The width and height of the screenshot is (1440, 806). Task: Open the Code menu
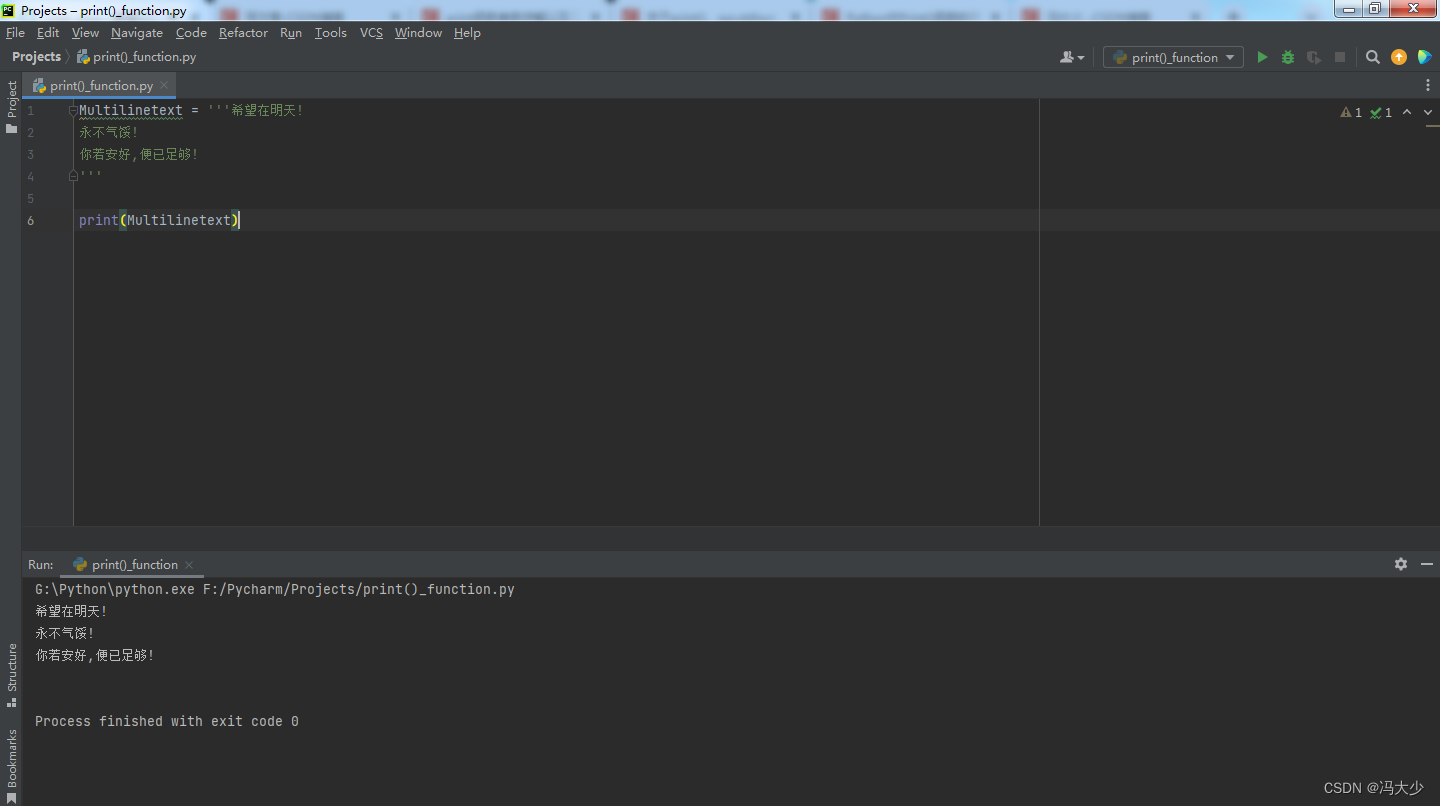tap(191, 33)
